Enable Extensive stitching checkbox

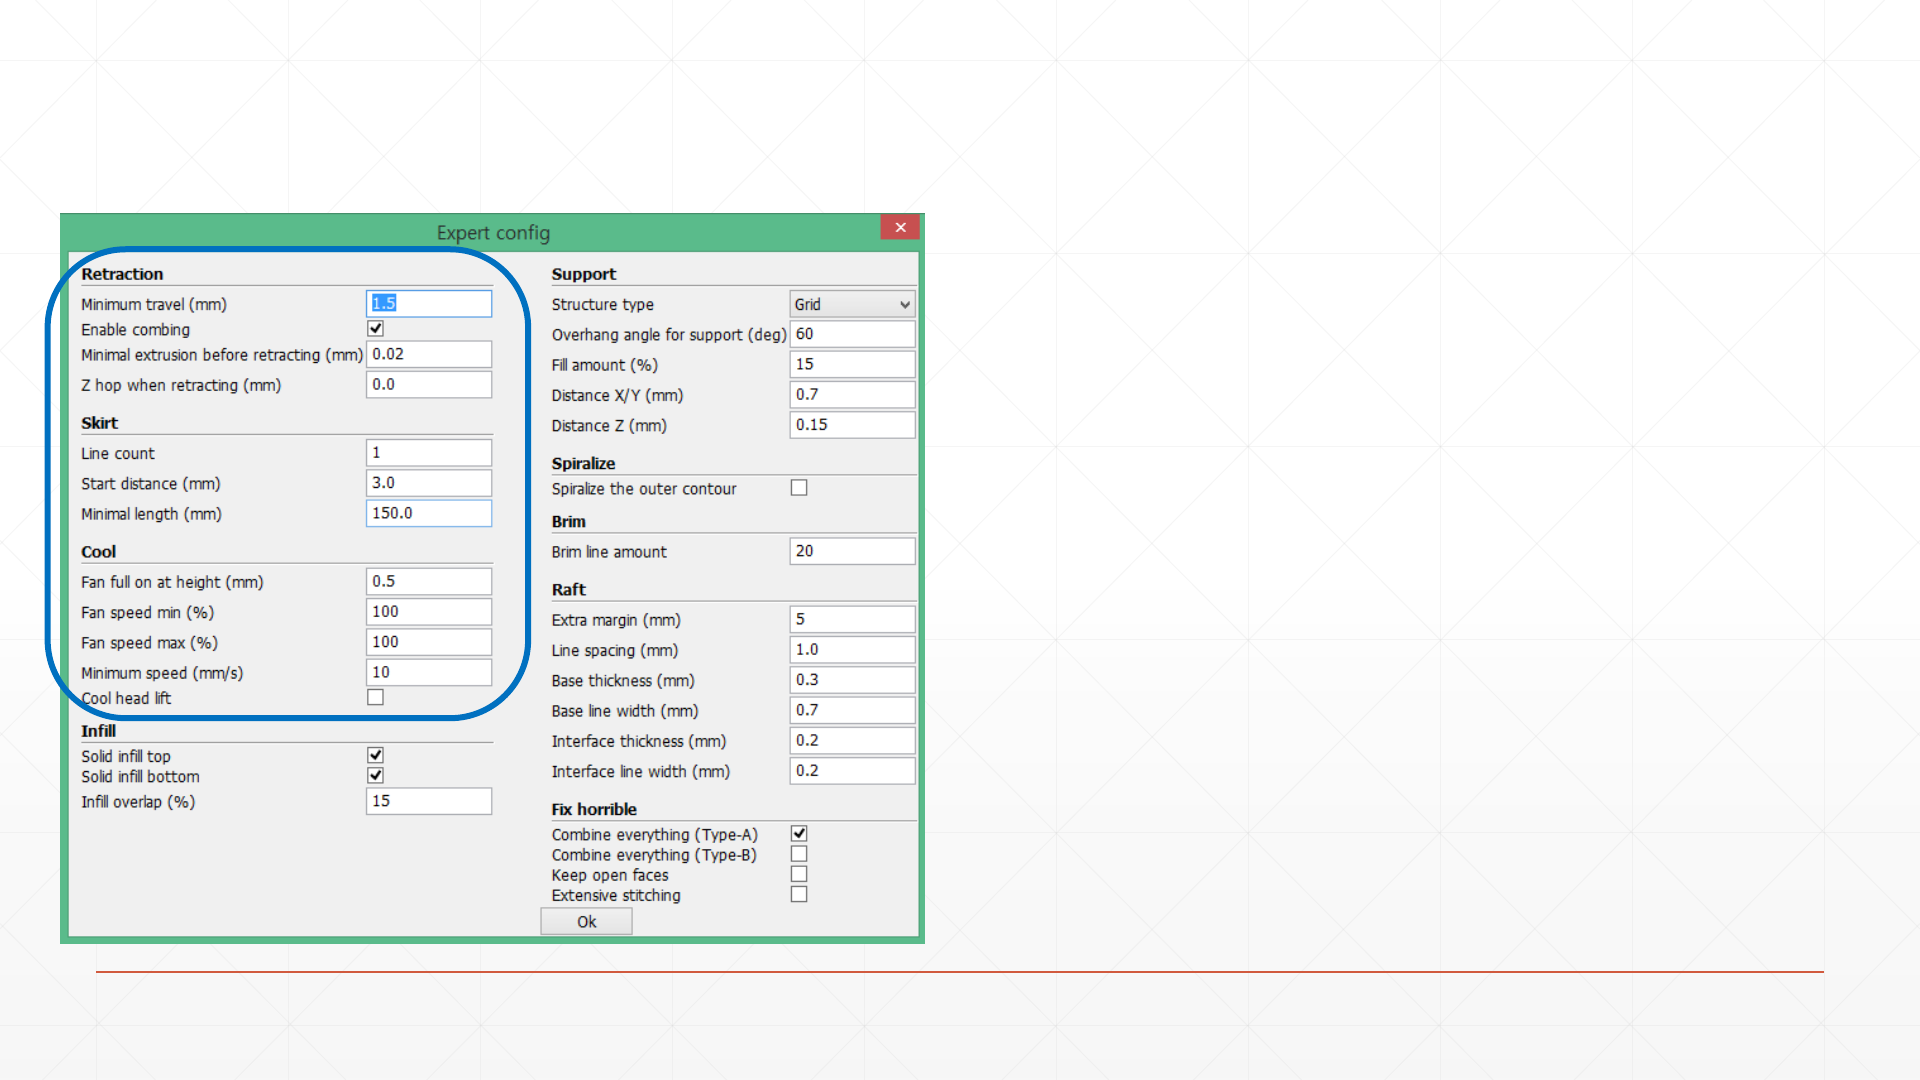[x=799, y=895]
